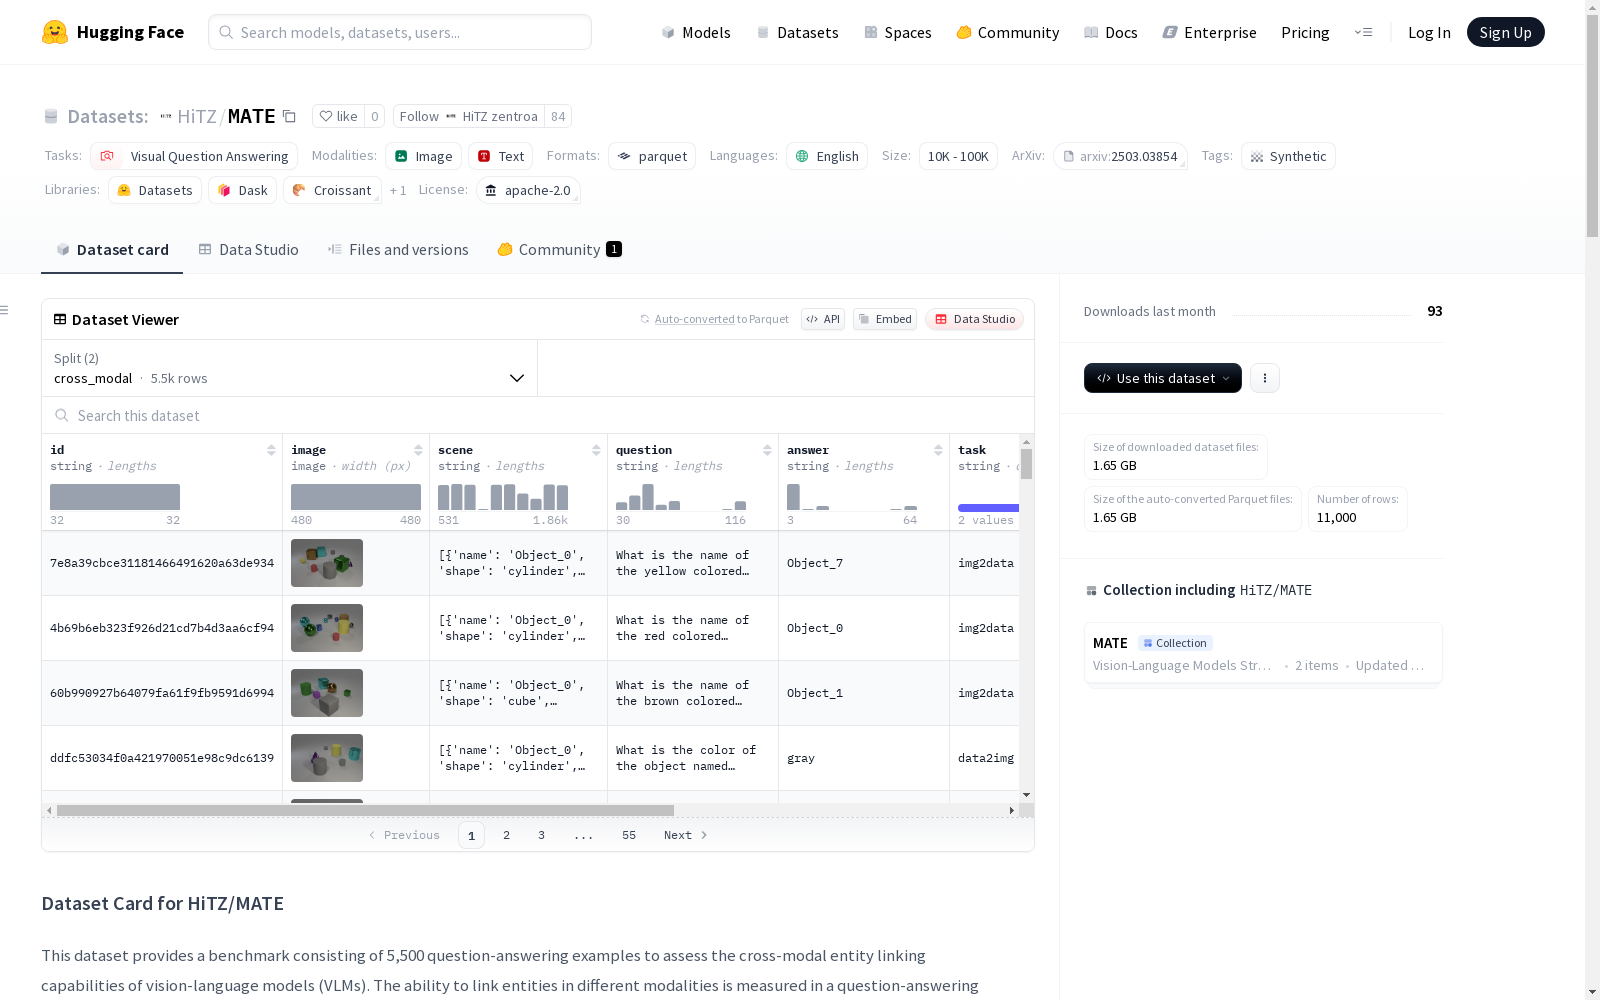Open the Datasets menu in the navbar

pyautogui.click(x=797, y=32)
